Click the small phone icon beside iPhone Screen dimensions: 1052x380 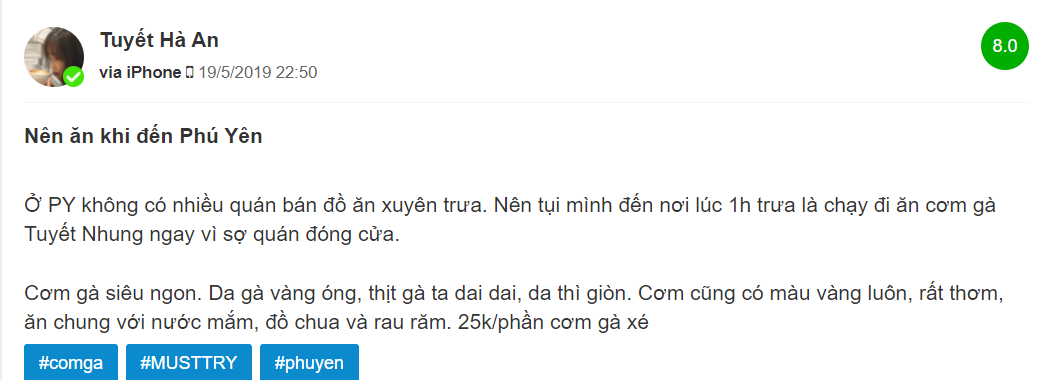(189, 73)
